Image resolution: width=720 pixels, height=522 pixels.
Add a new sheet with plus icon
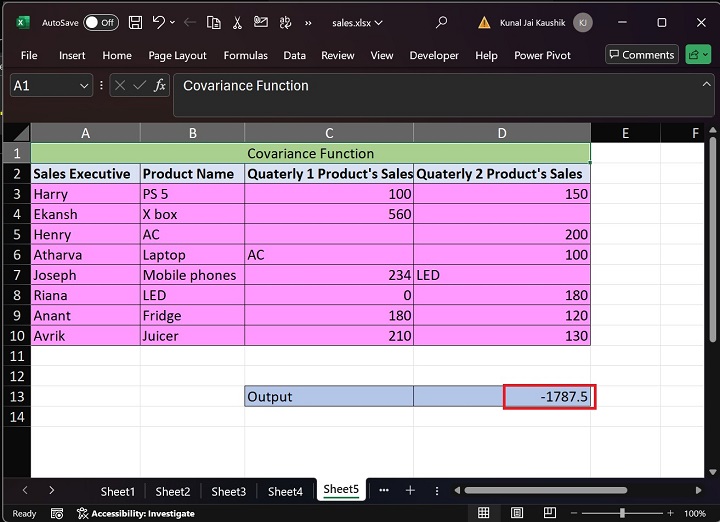(410, 490)
